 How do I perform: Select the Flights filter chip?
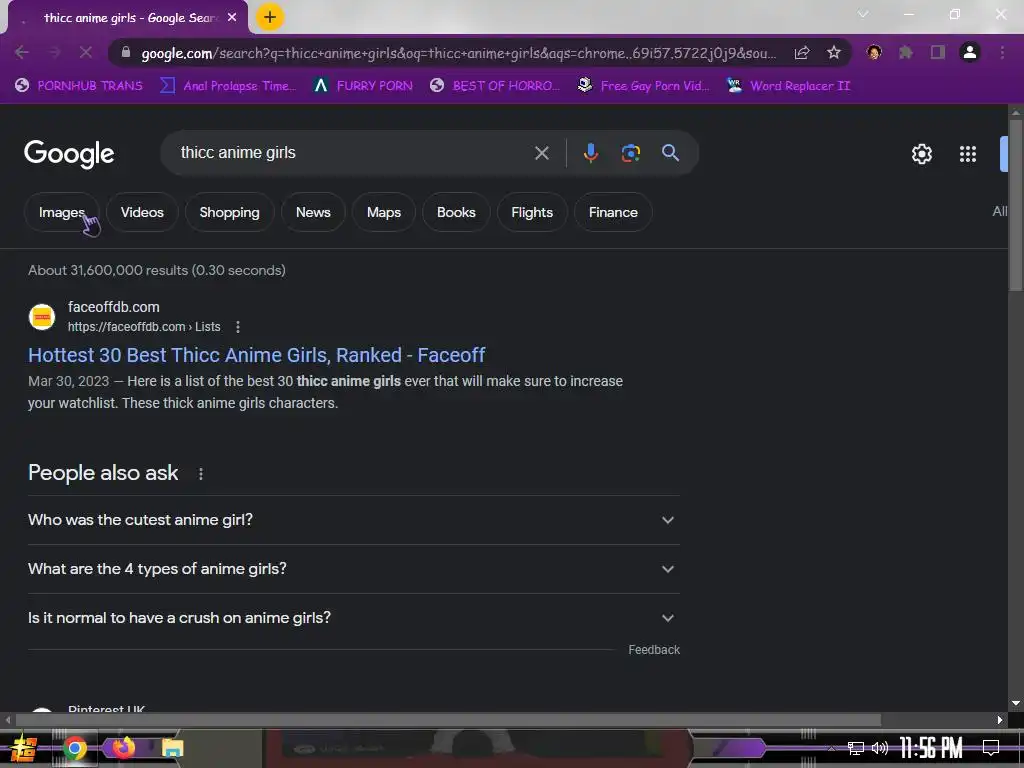532,212
